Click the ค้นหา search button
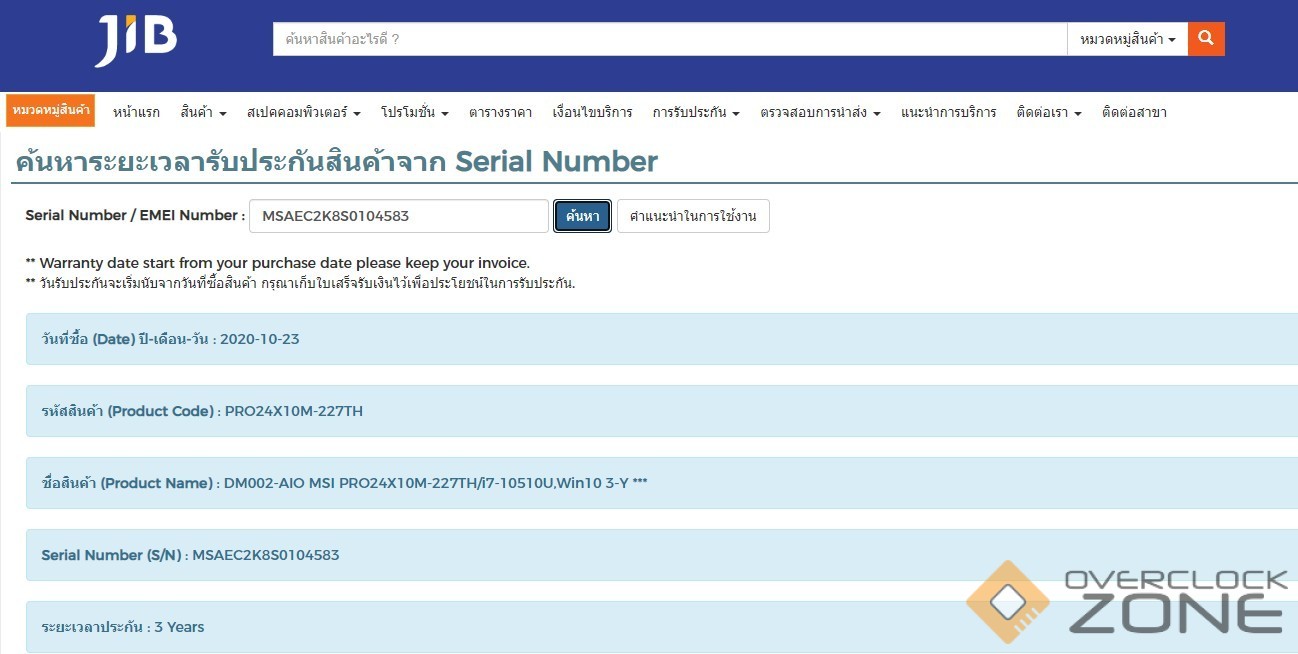This screenshot has width=1298, height=654. click(582, 216)
